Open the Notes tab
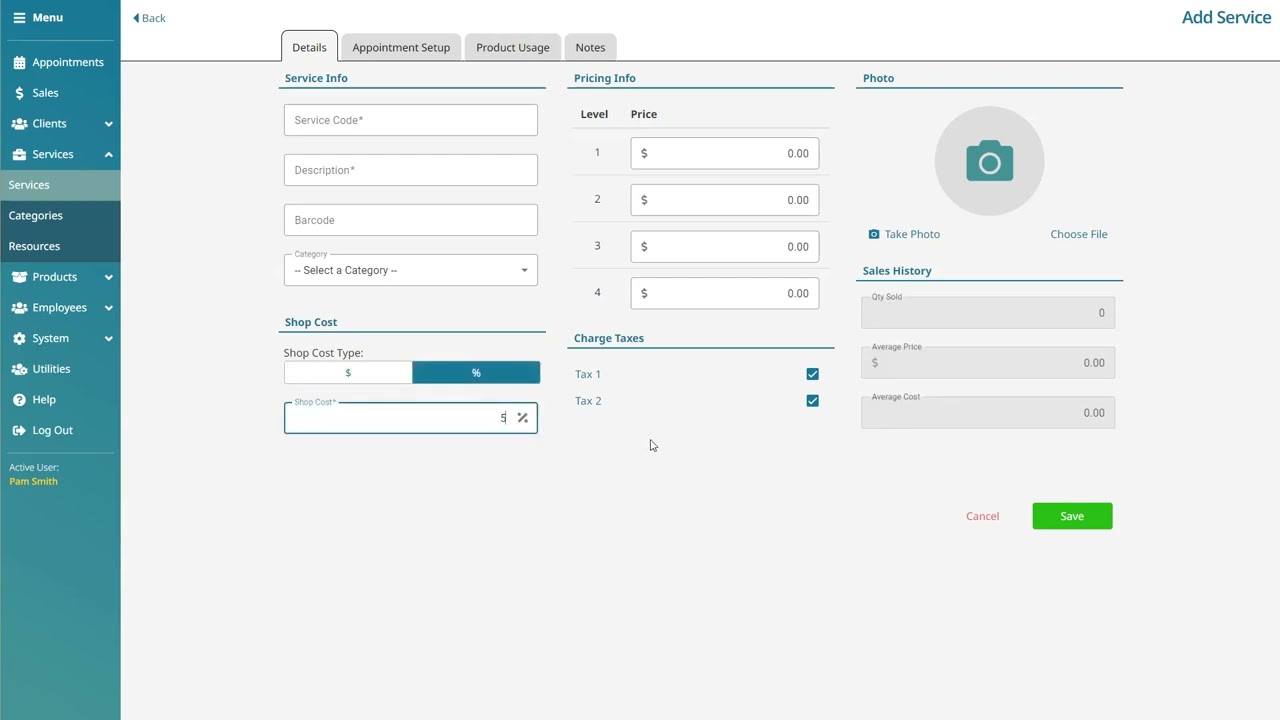This screenshot has width=1280, height=720. tap(590, 47)
